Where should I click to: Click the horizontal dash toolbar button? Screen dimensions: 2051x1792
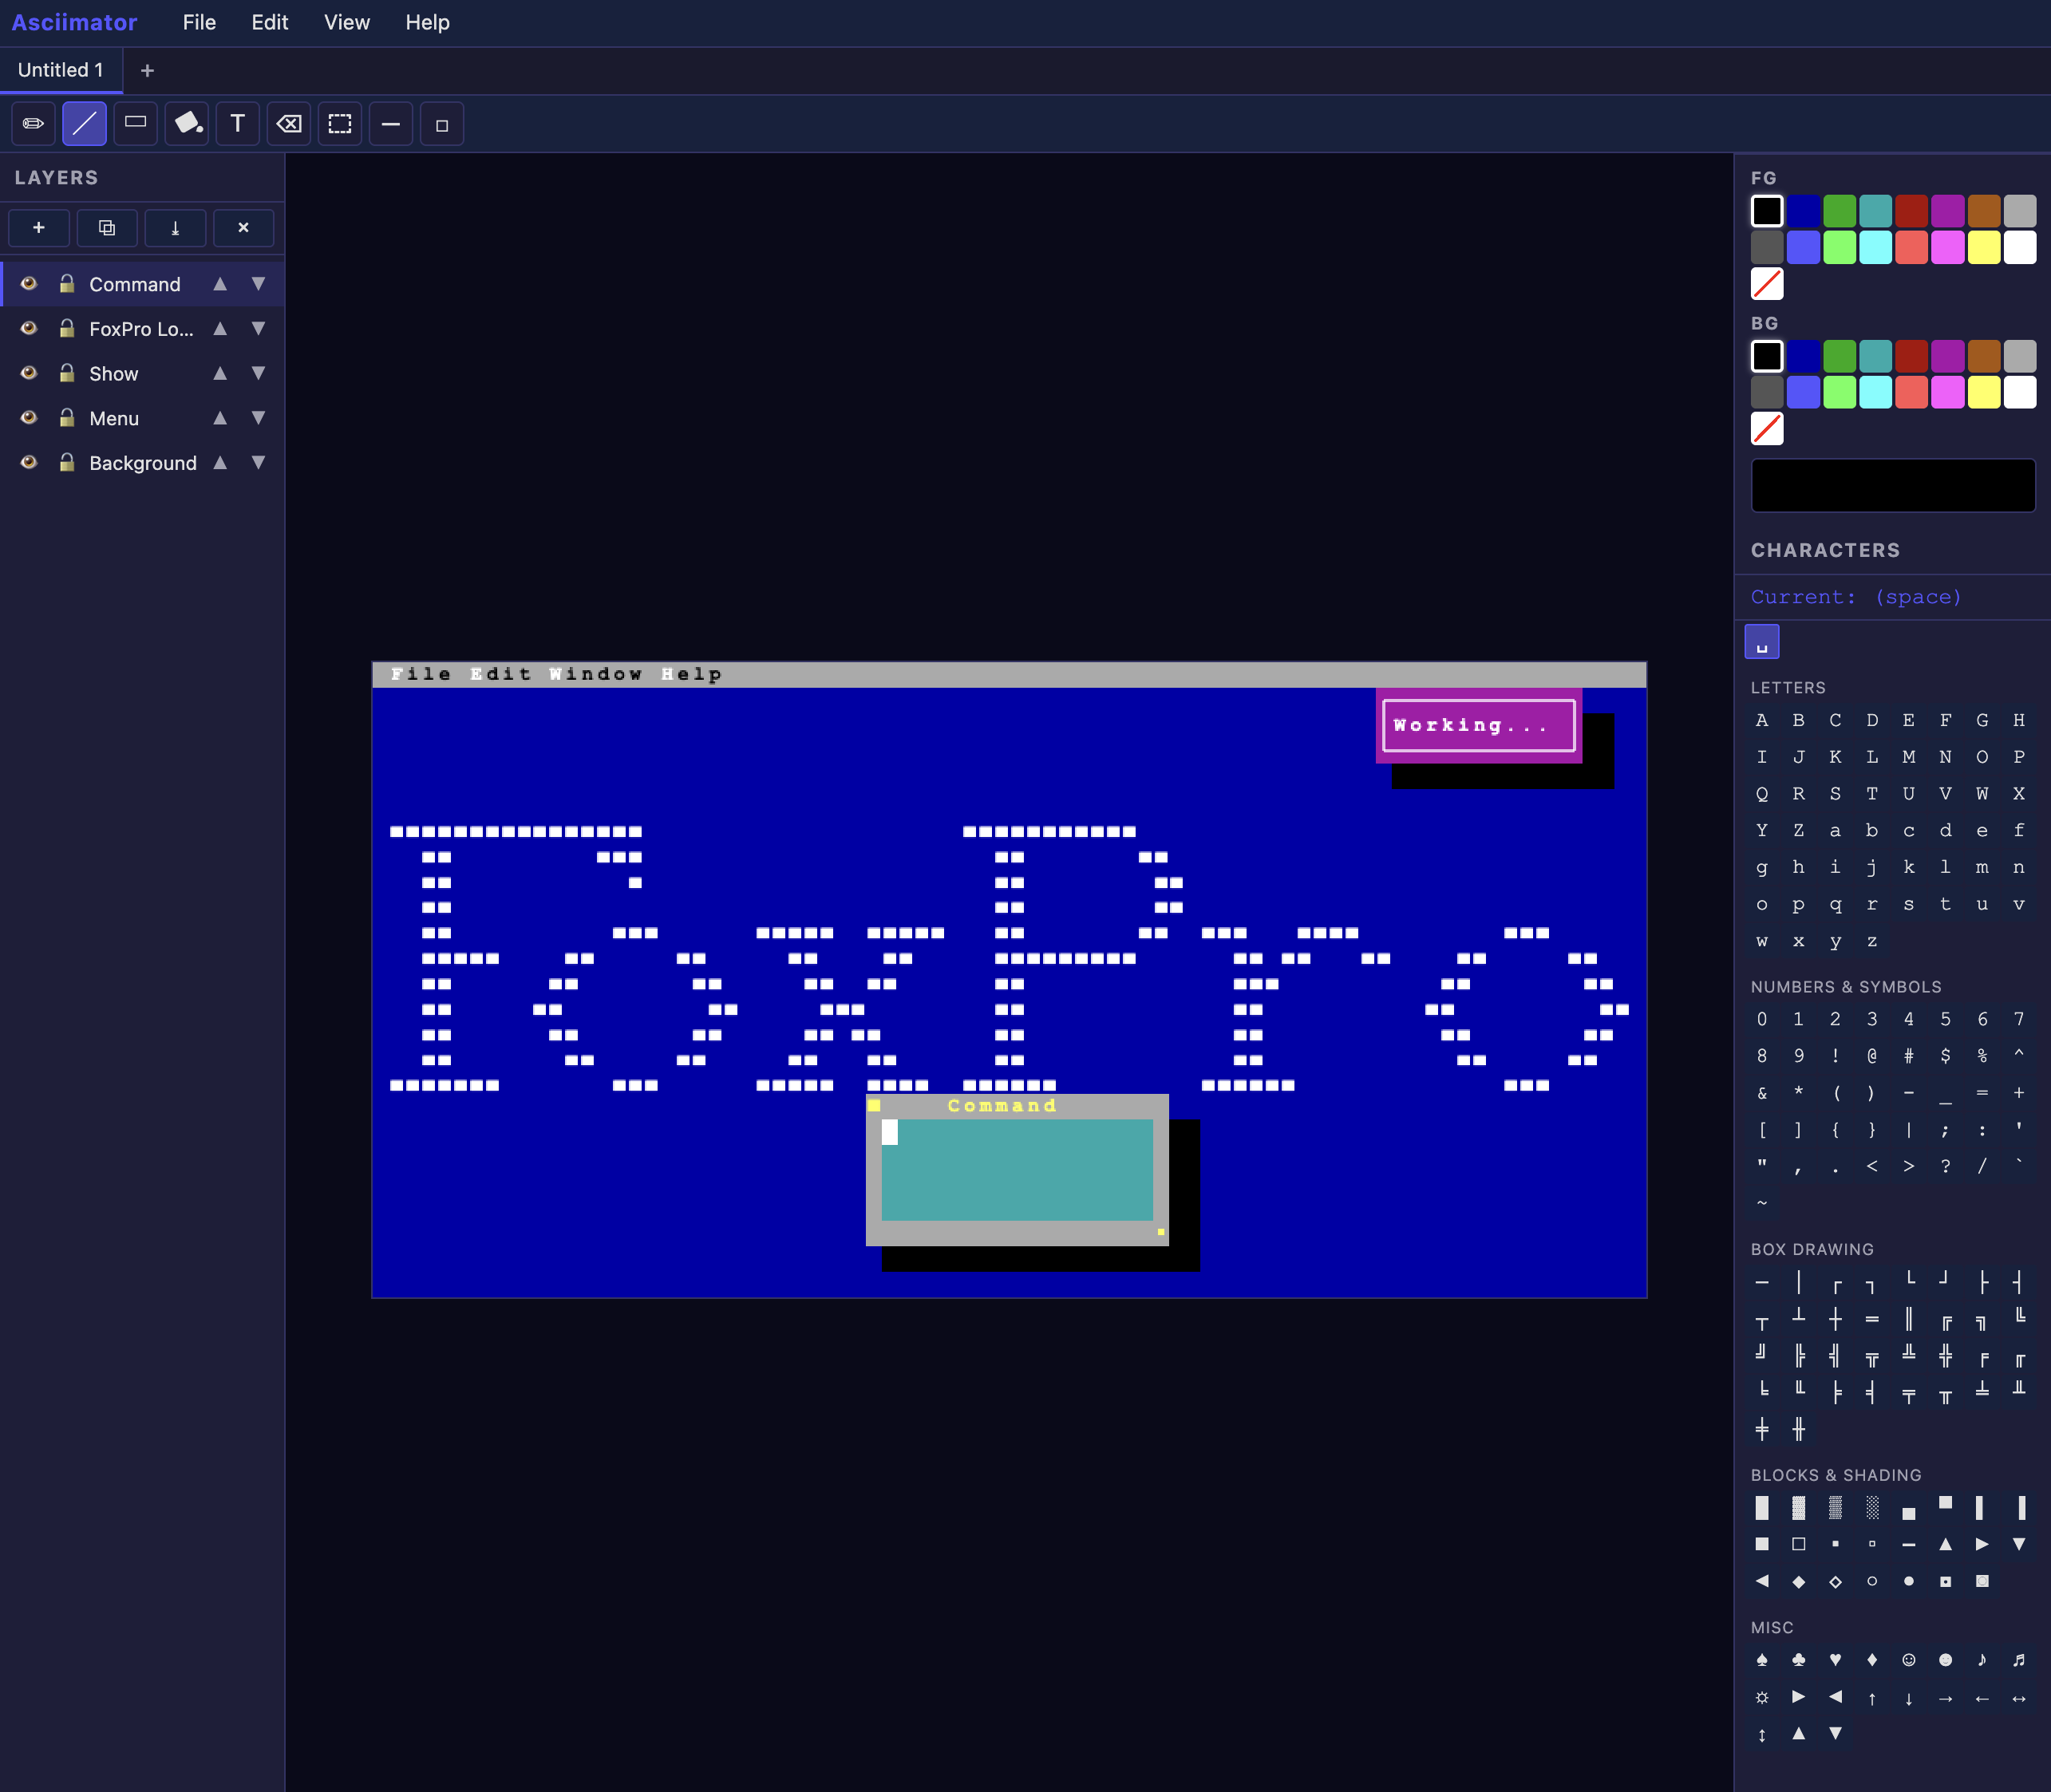coord(391,124)
